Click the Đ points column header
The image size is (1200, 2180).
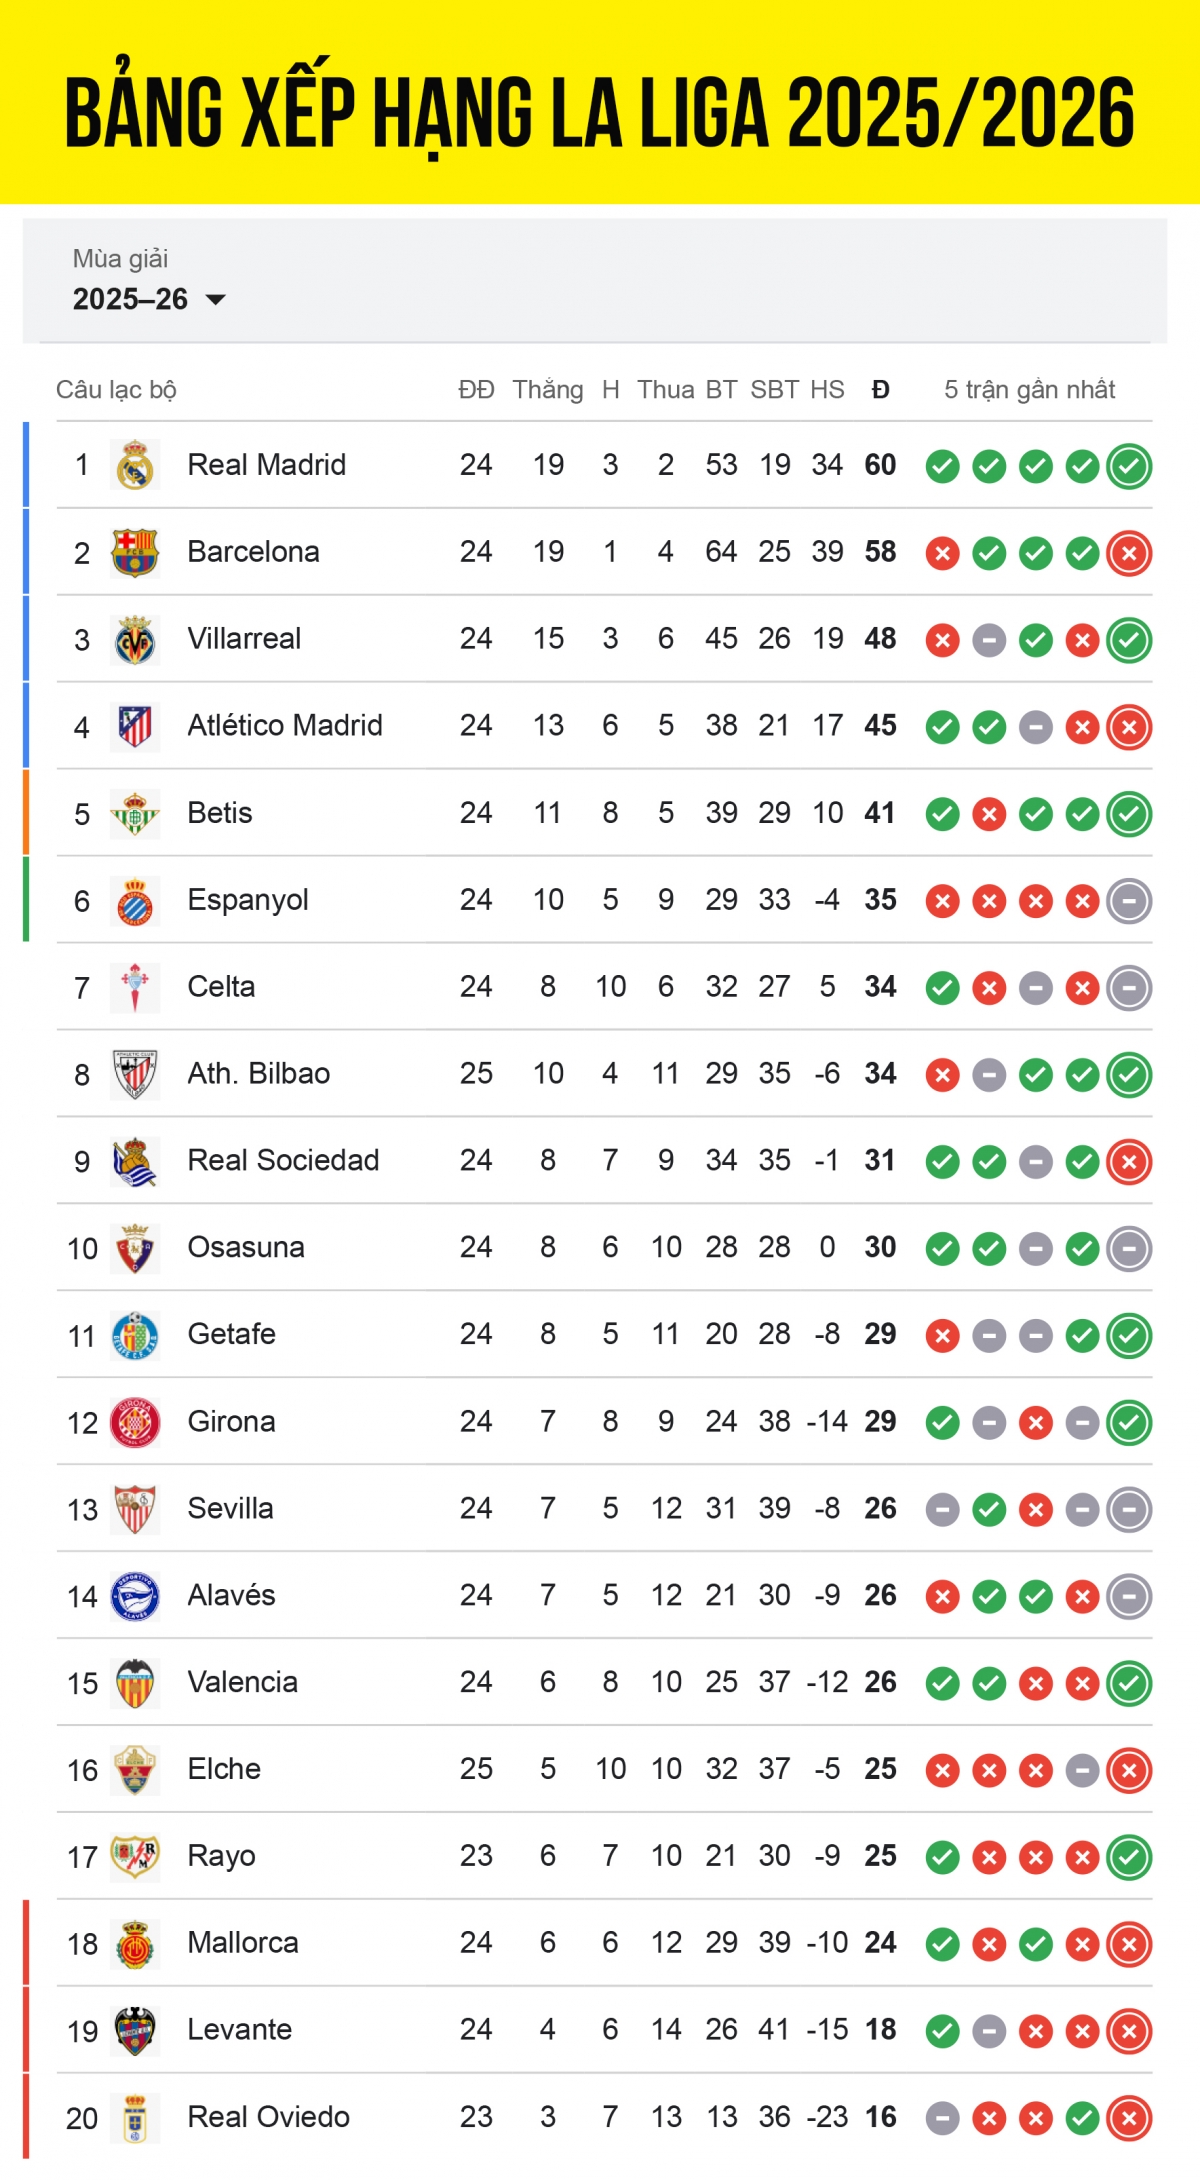click(880, 390)
